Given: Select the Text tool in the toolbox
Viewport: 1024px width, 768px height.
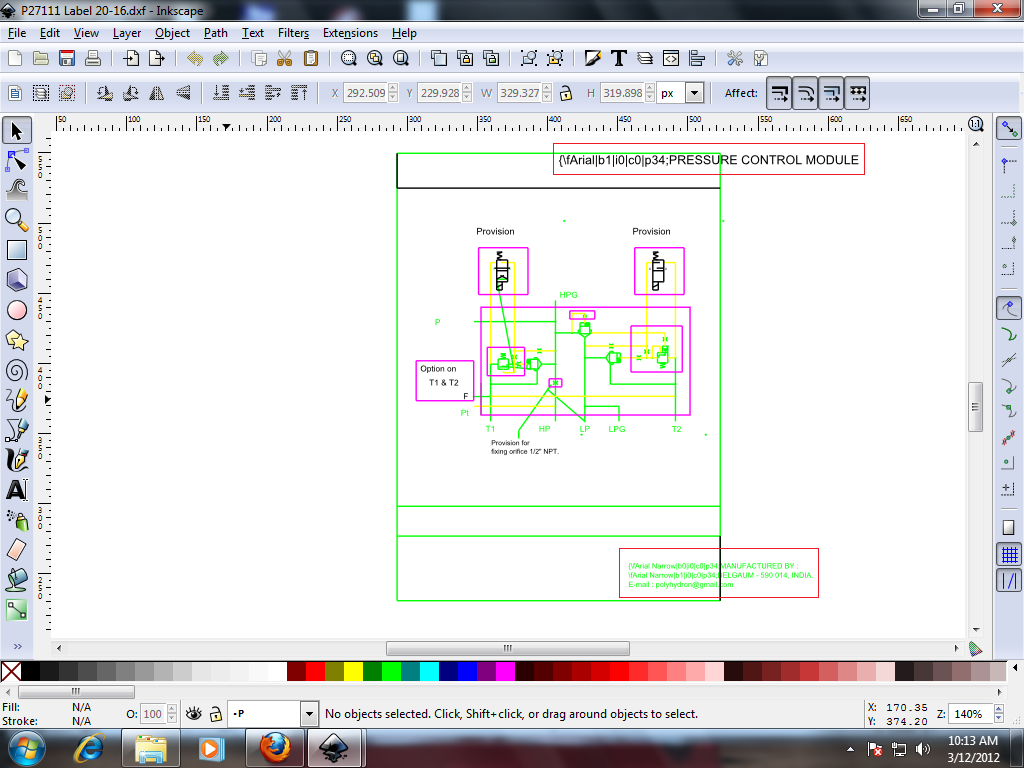Looking at the screenshot, I should pos(16,489).
